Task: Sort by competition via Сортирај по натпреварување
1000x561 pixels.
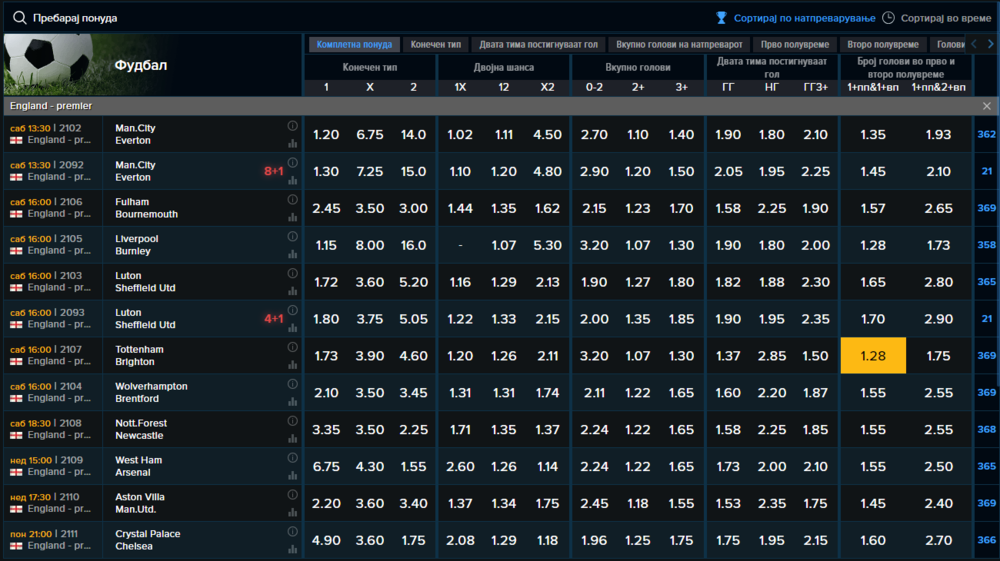Action: 804,18
